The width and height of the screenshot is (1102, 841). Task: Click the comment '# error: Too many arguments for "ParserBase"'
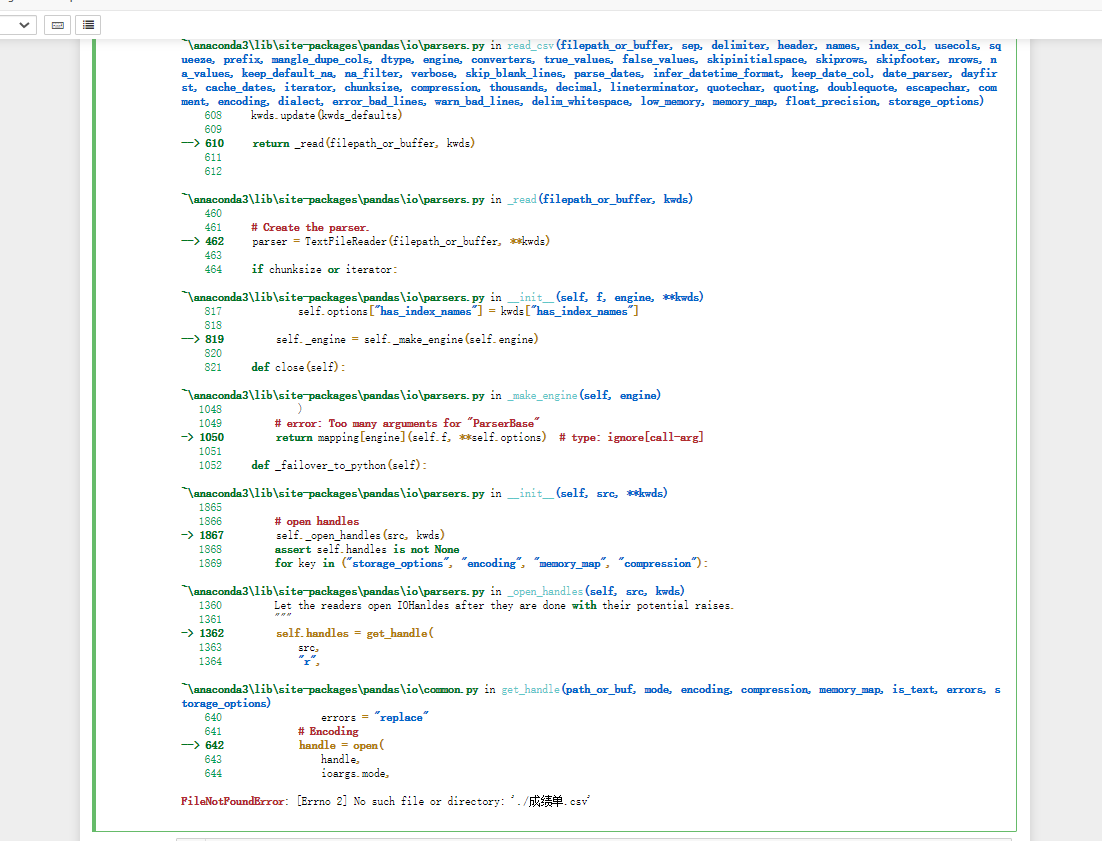click(x=407, y=423)
